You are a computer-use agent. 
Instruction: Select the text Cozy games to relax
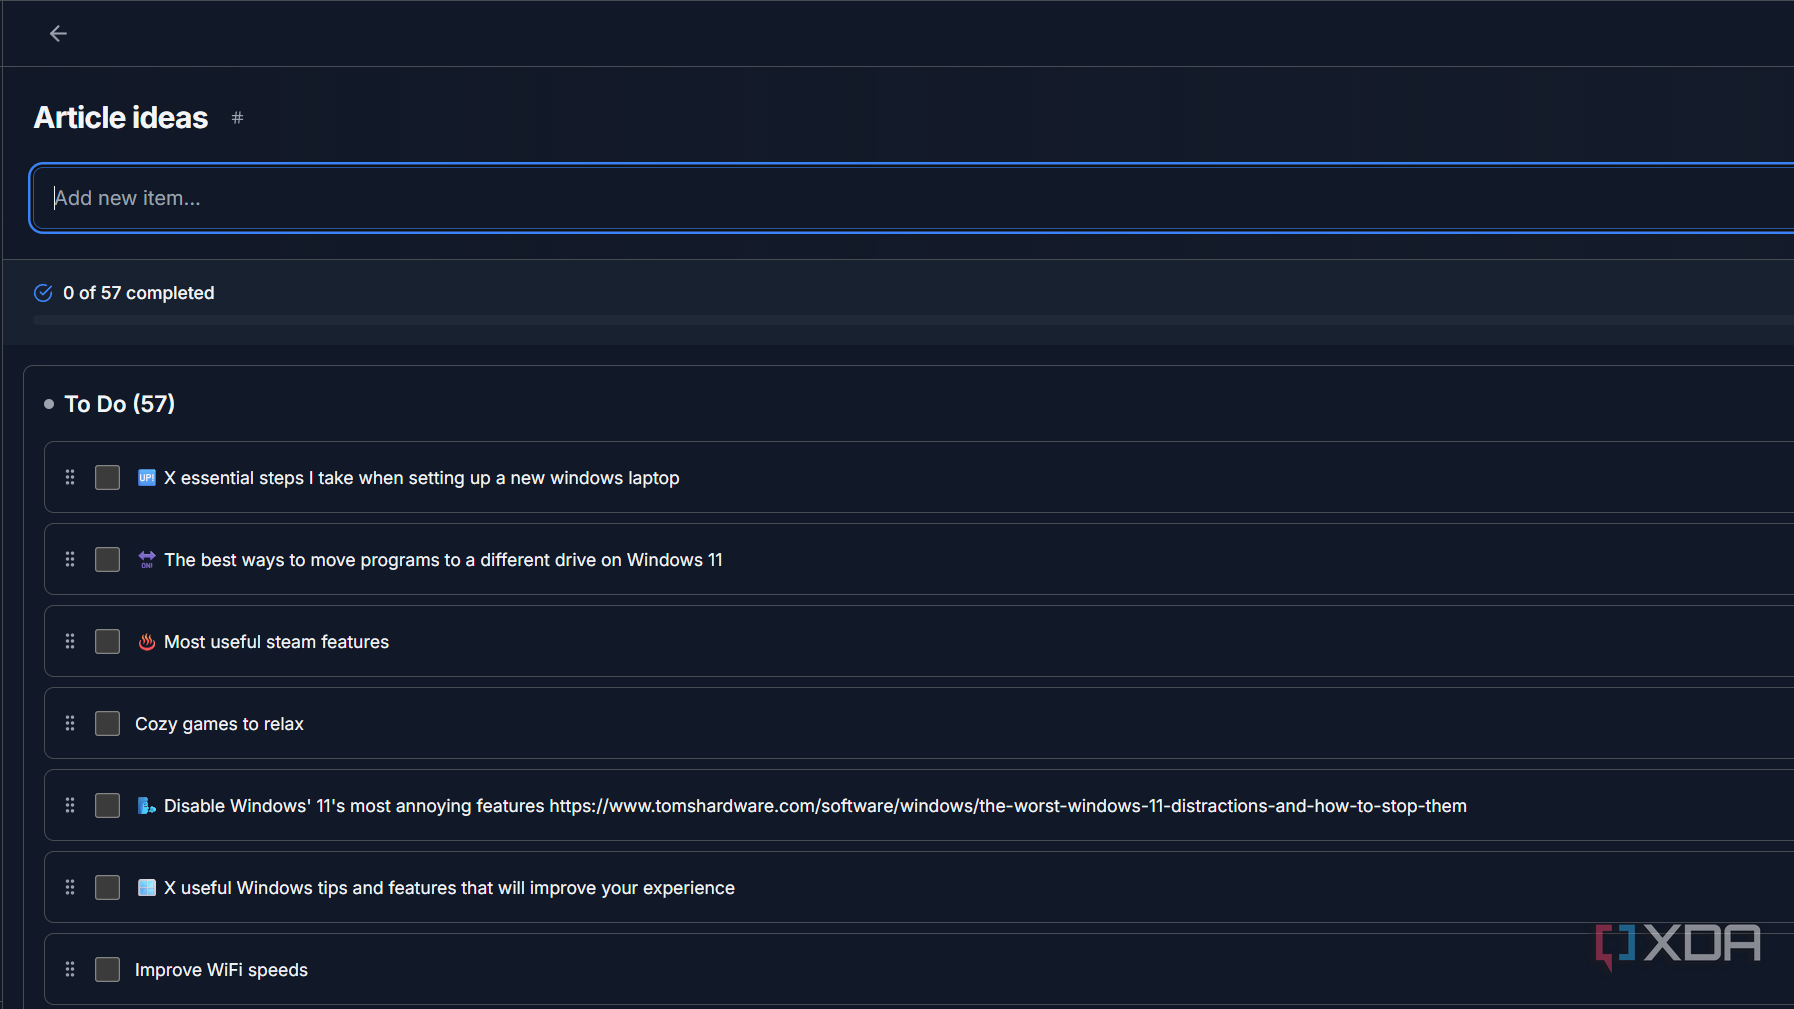point(219,724)
